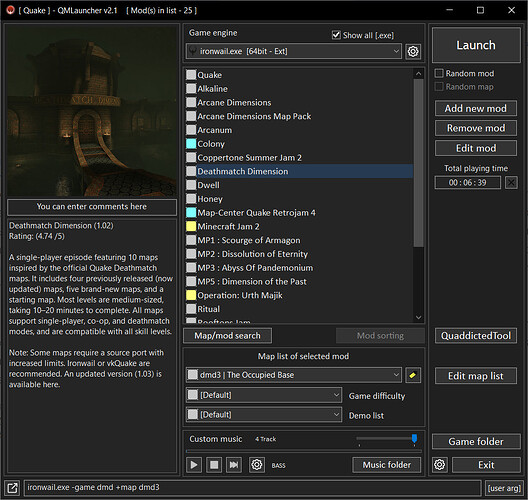Open the QuaddictedTool button
The height and width of the screenshot is (500, 528).
pos(476,336)
